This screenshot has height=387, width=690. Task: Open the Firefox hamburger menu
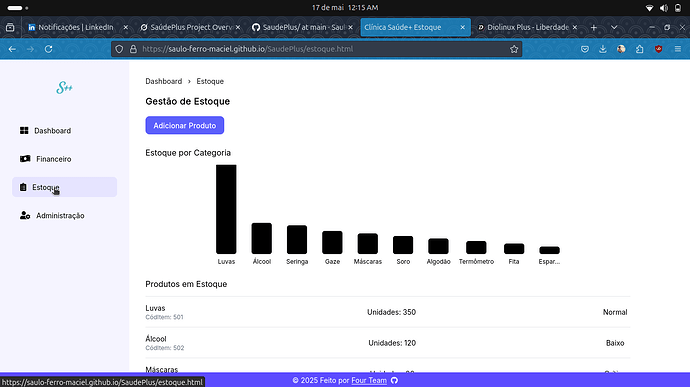[x=678, y=49]
